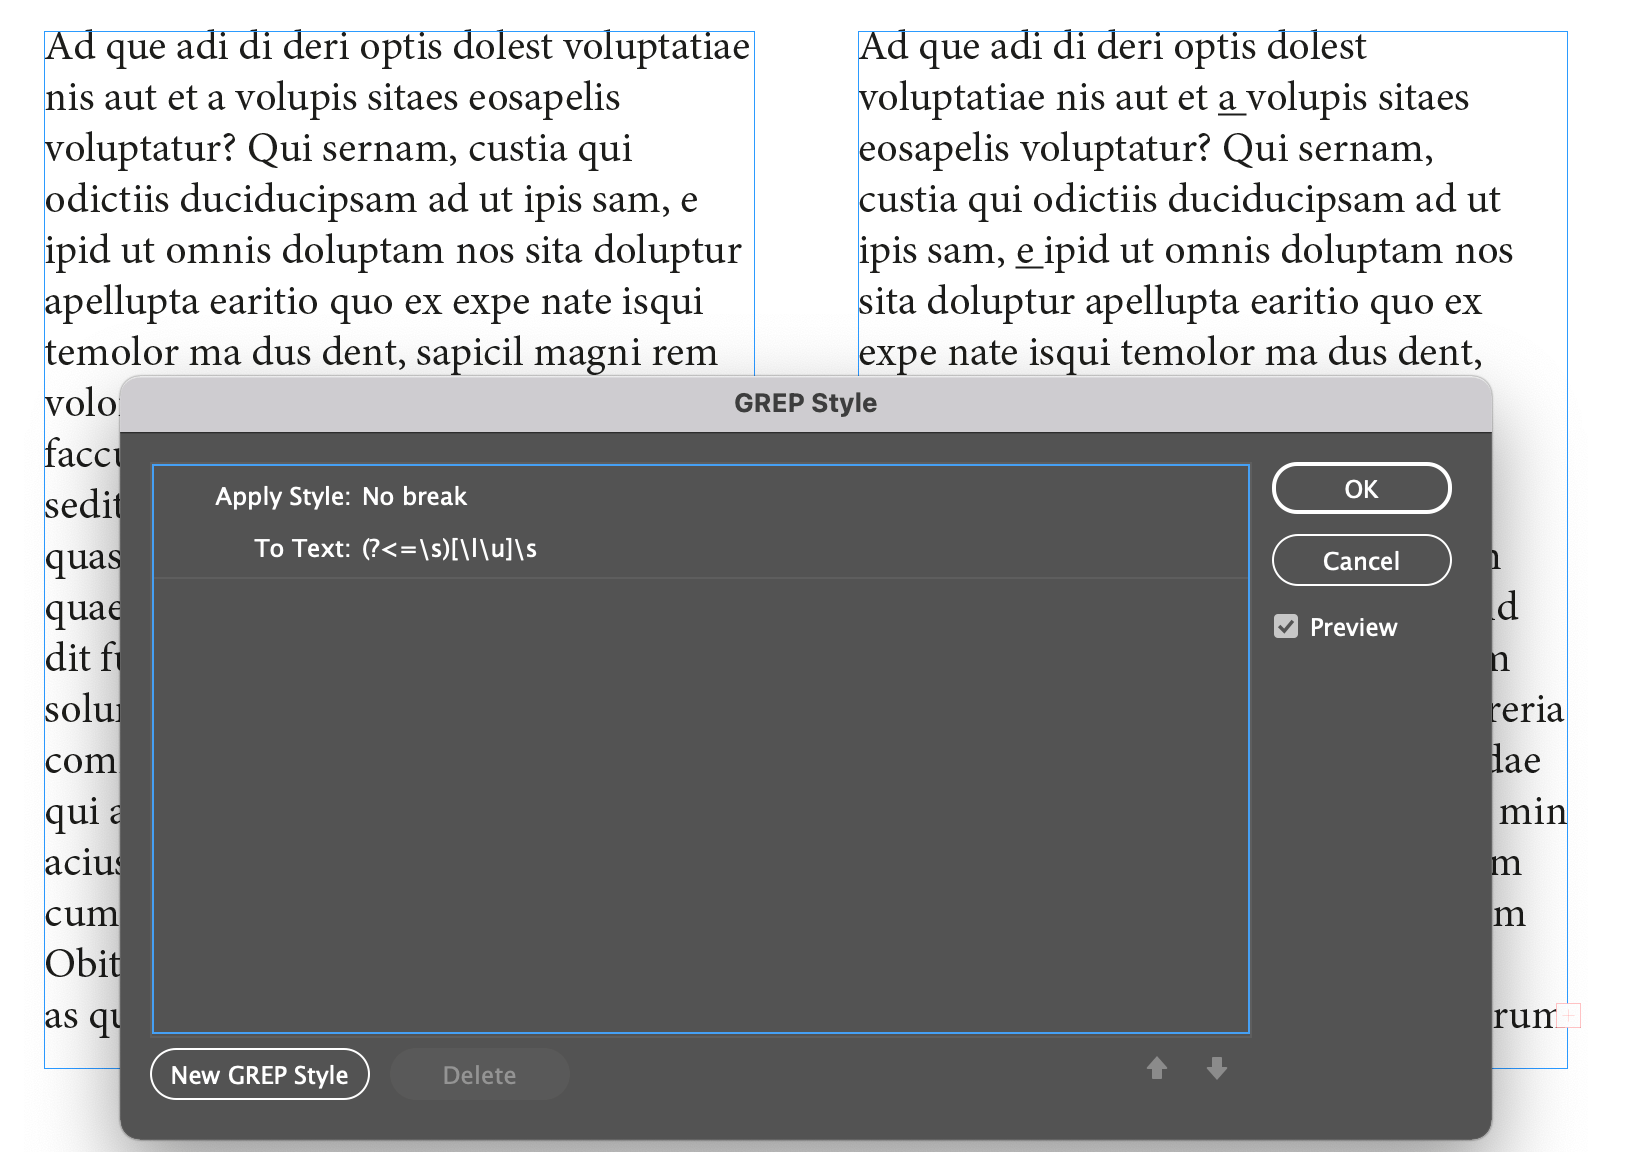This screenshot has height=1152, width=1646.
Task: Toggle Preview to refresh the layout
Action: pyautogui.click(x=1286, y=627)
